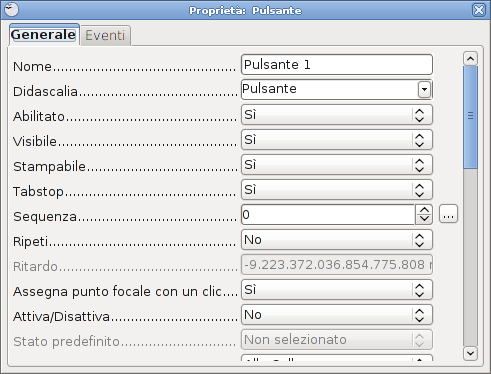Click the scrollbar up arrow button
Image resolution: width=491 pixels, height=374 pixels.
(470, 59)
